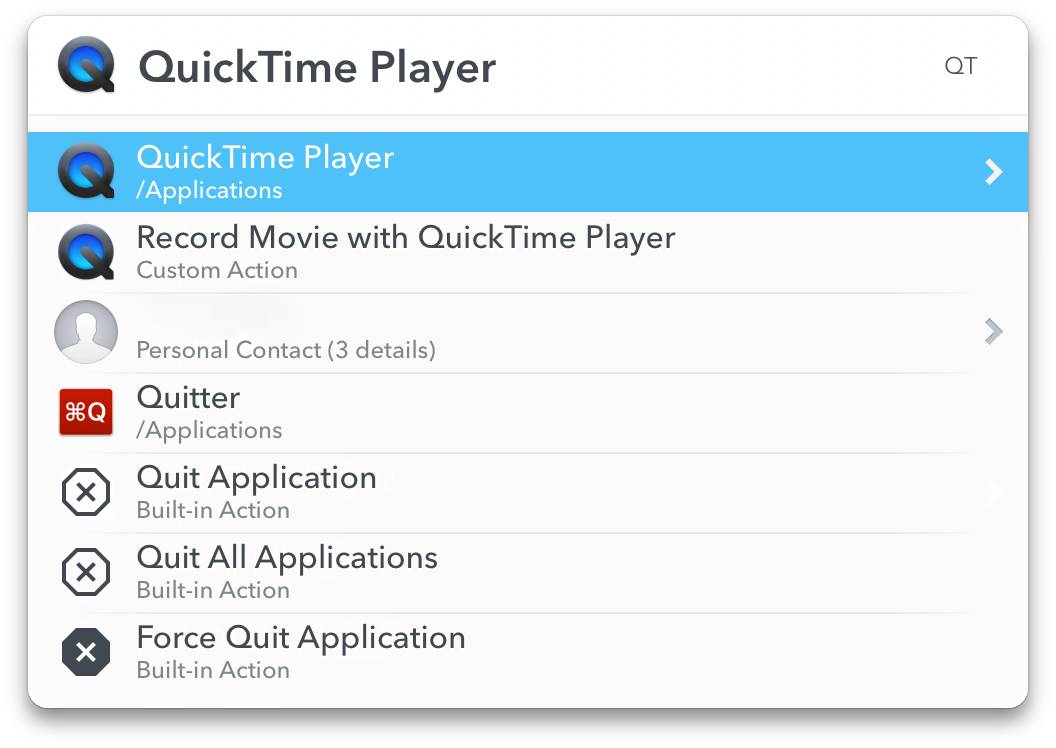Click the QuickTime icon in the header bar
Screen dimensions: 1056x748
pos(86,66)
